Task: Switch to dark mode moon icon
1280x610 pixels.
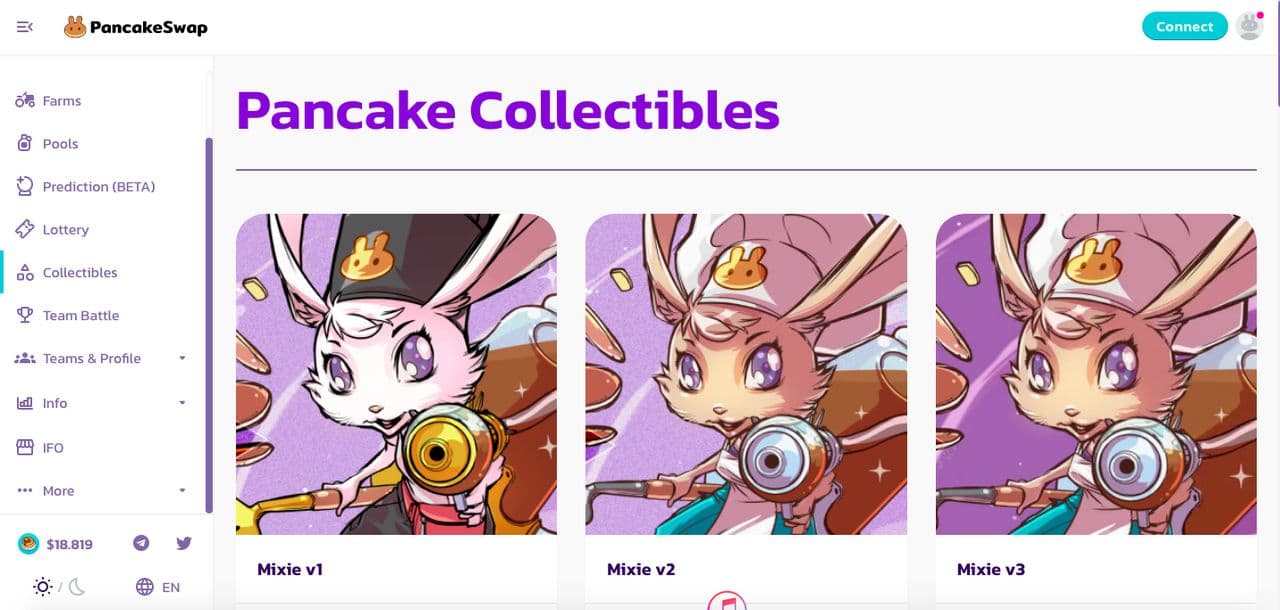Action: pyautogui.click(x=77, y=587)
